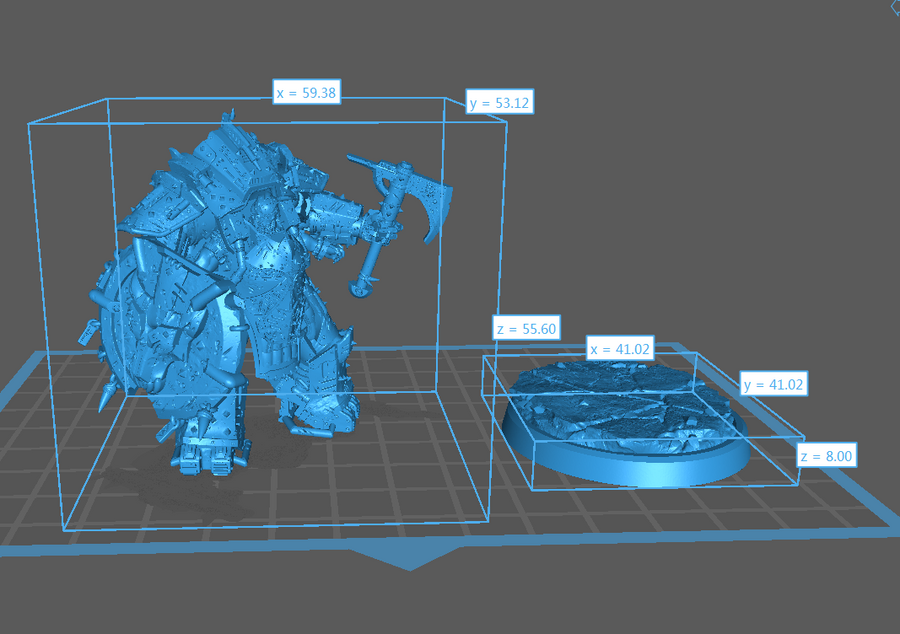
Task: Click the y = 41.02 base depth label
Action: click(x=773, y=383)
